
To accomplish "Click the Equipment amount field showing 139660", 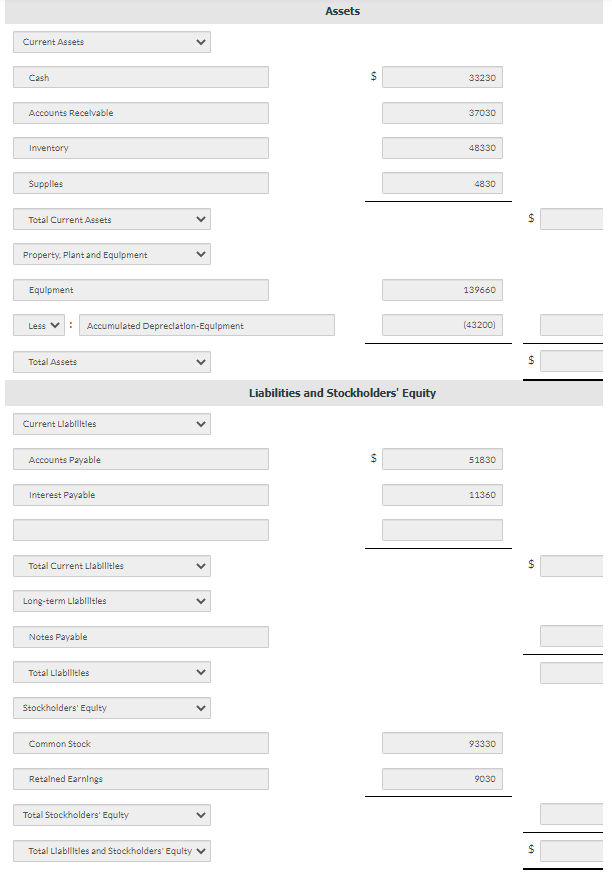I will tap(442, 290).
